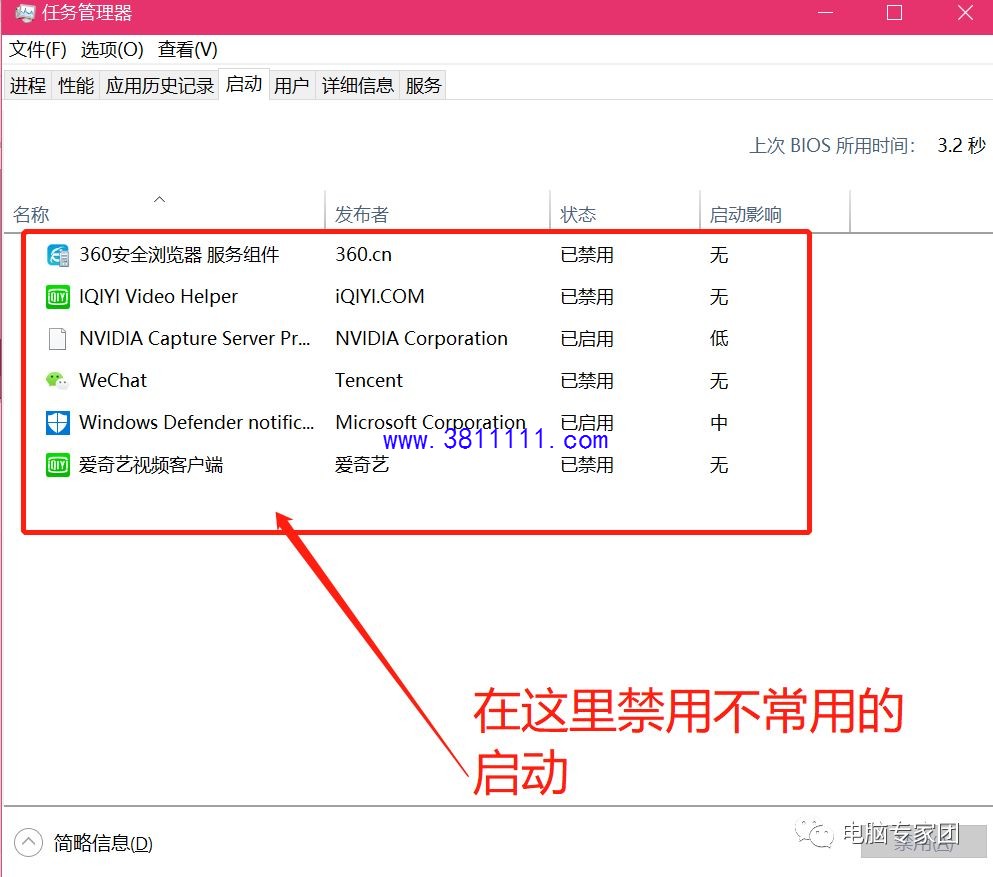Click the 已启用 status of Windows Defender row

pyautogui.click(x=587, y=422)
